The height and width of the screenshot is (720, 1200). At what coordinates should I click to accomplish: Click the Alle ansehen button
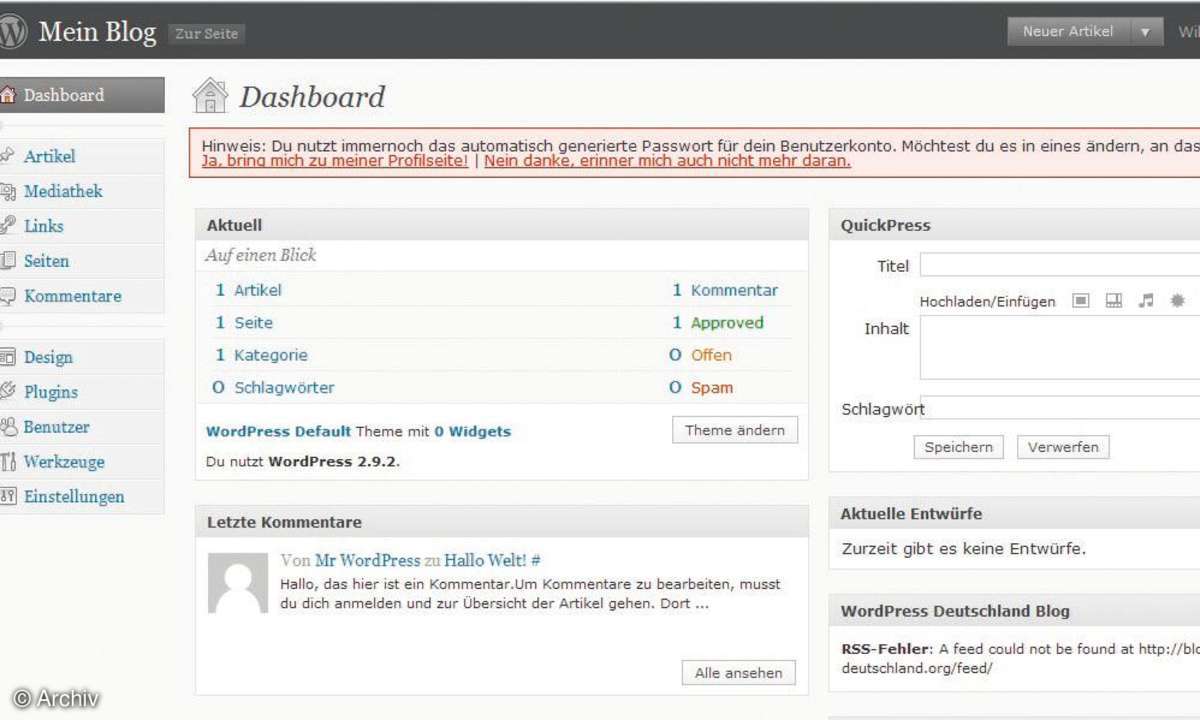[739, 673]
